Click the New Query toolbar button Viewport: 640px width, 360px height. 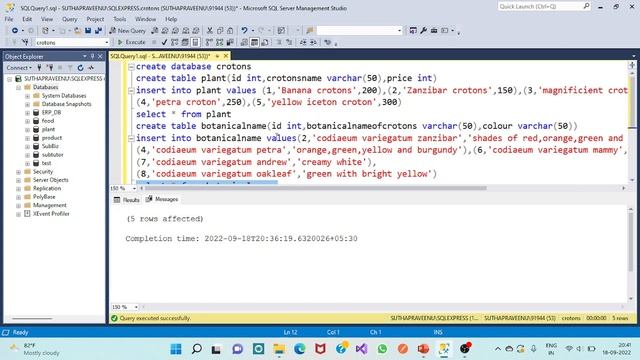[127, 31]
